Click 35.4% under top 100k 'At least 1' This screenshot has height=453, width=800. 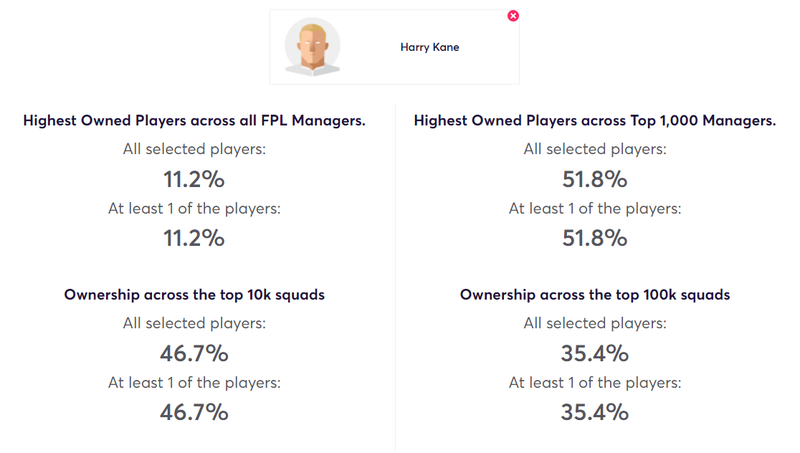coord(595,412)
